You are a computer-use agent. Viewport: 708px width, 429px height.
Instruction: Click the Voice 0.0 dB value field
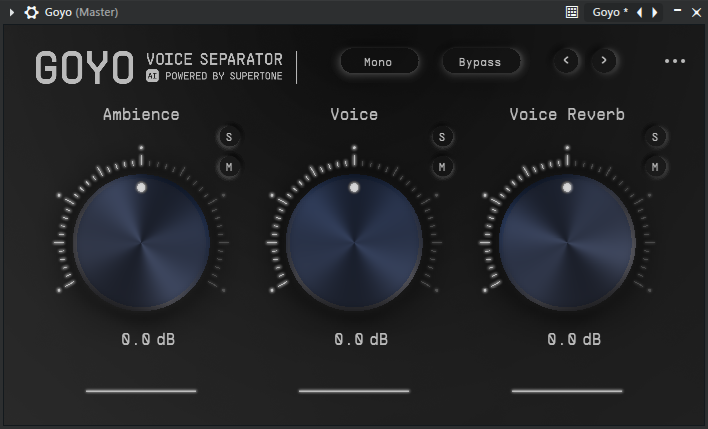pyautogui.click(x=354, y=340)
